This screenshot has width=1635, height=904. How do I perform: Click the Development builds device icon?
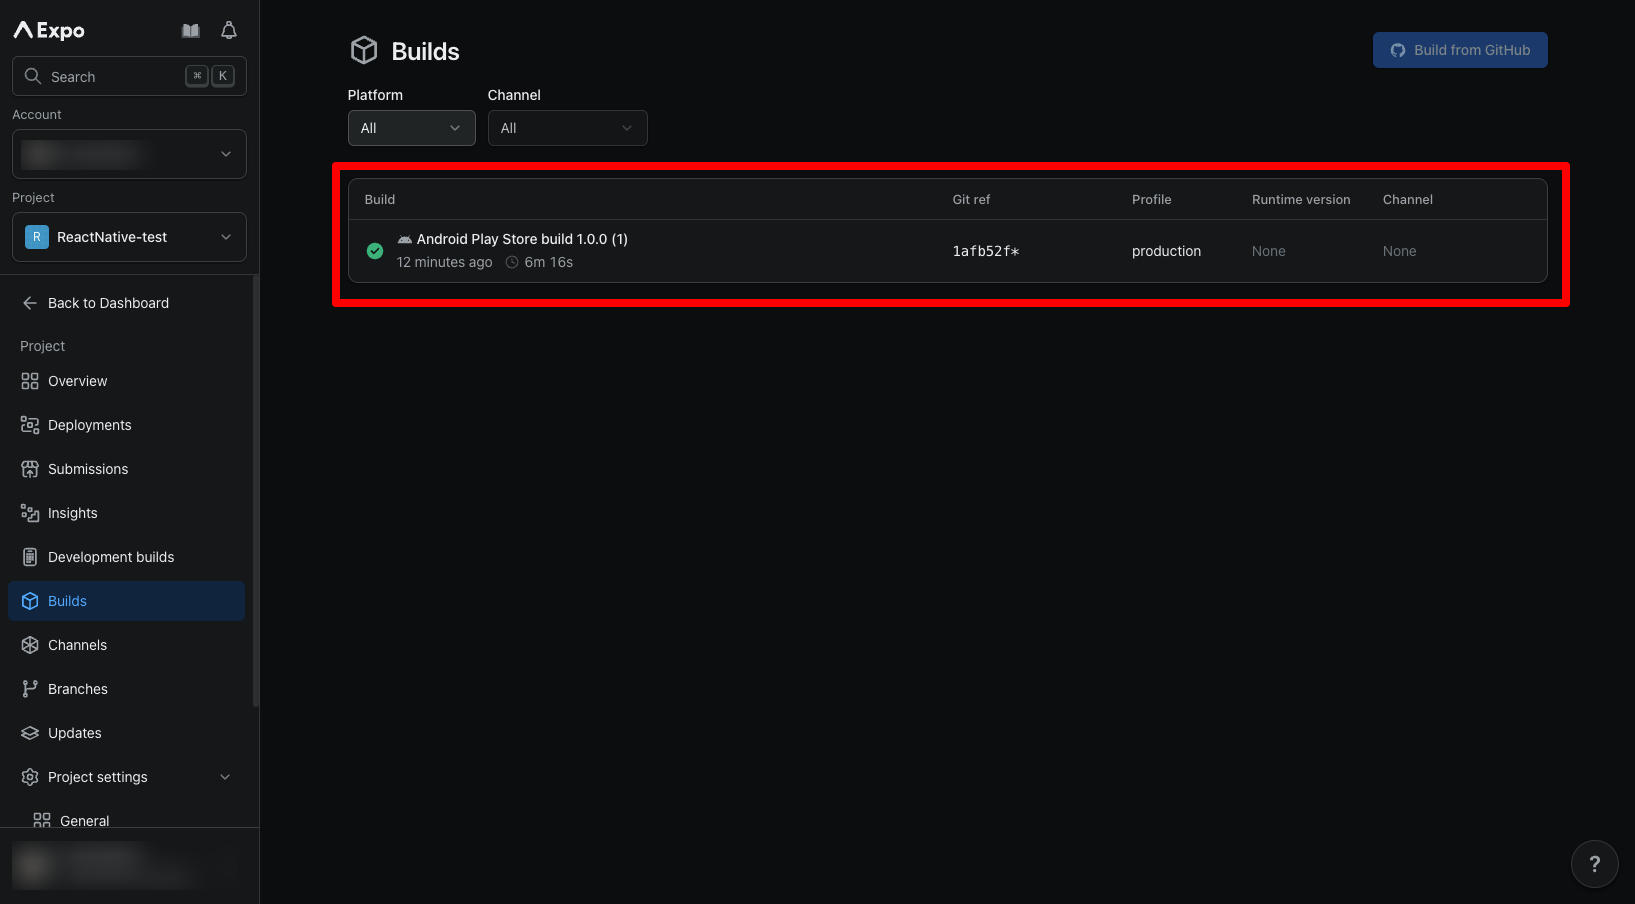pos(30,557)
